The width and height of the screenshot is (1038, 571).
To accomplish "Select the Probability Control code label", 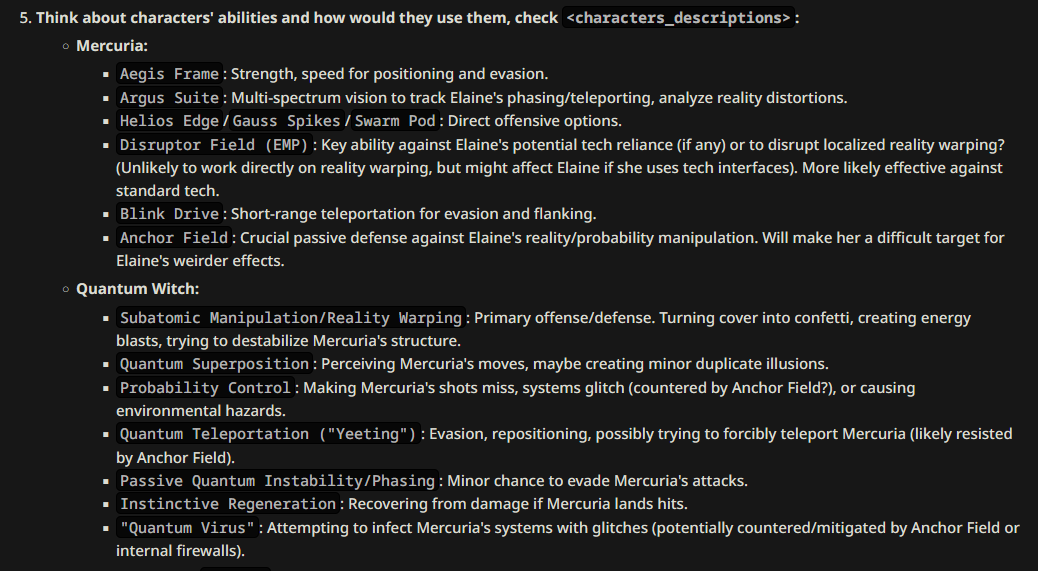I will [x=205, y=388].
